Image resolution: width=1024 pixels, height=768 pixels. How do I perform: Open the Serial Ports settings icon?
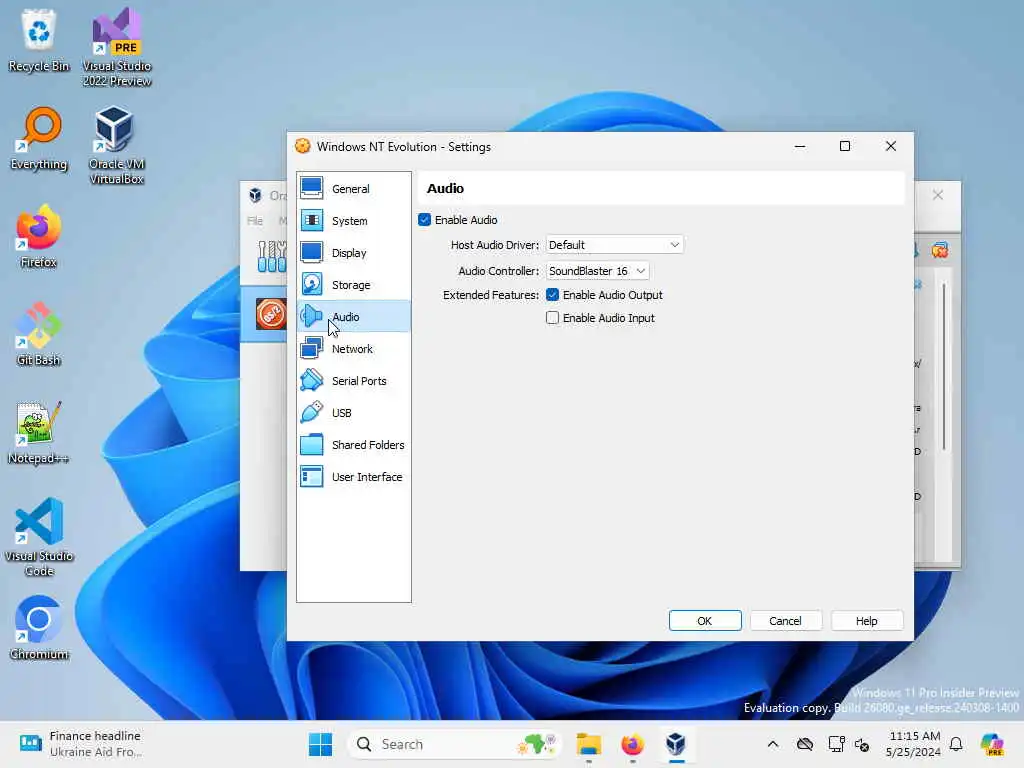click(312, 381)
